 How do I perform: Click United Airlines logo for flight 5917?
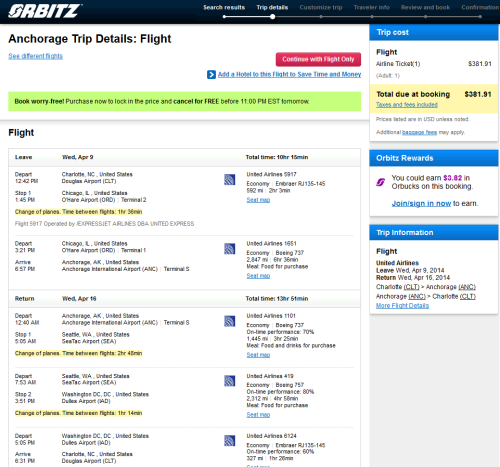pos(230,180)
